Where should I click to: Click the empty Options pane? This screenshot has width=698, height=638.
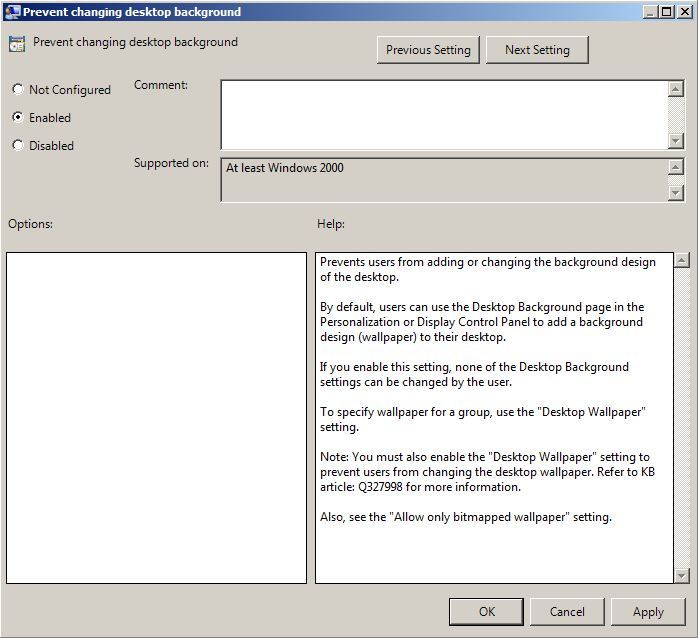pos(156,418)
